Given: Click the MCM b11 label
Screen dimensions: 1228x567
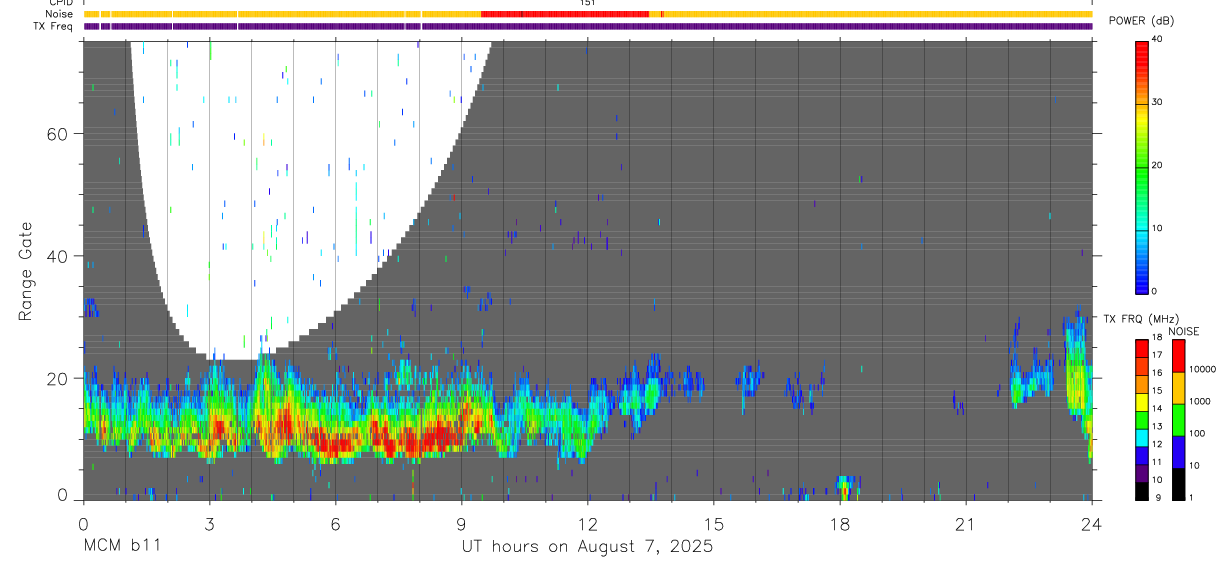Looking at the screenshot, I should pyautogui.click(x=123, y=546).
